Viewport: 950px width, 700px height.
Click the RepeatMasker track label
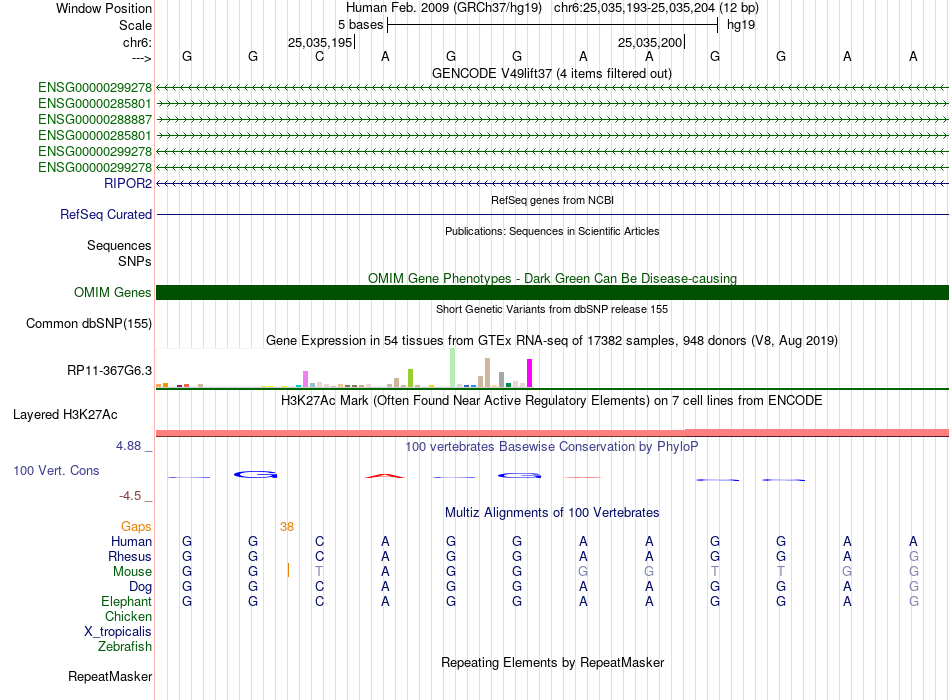(x=110, y=676)
